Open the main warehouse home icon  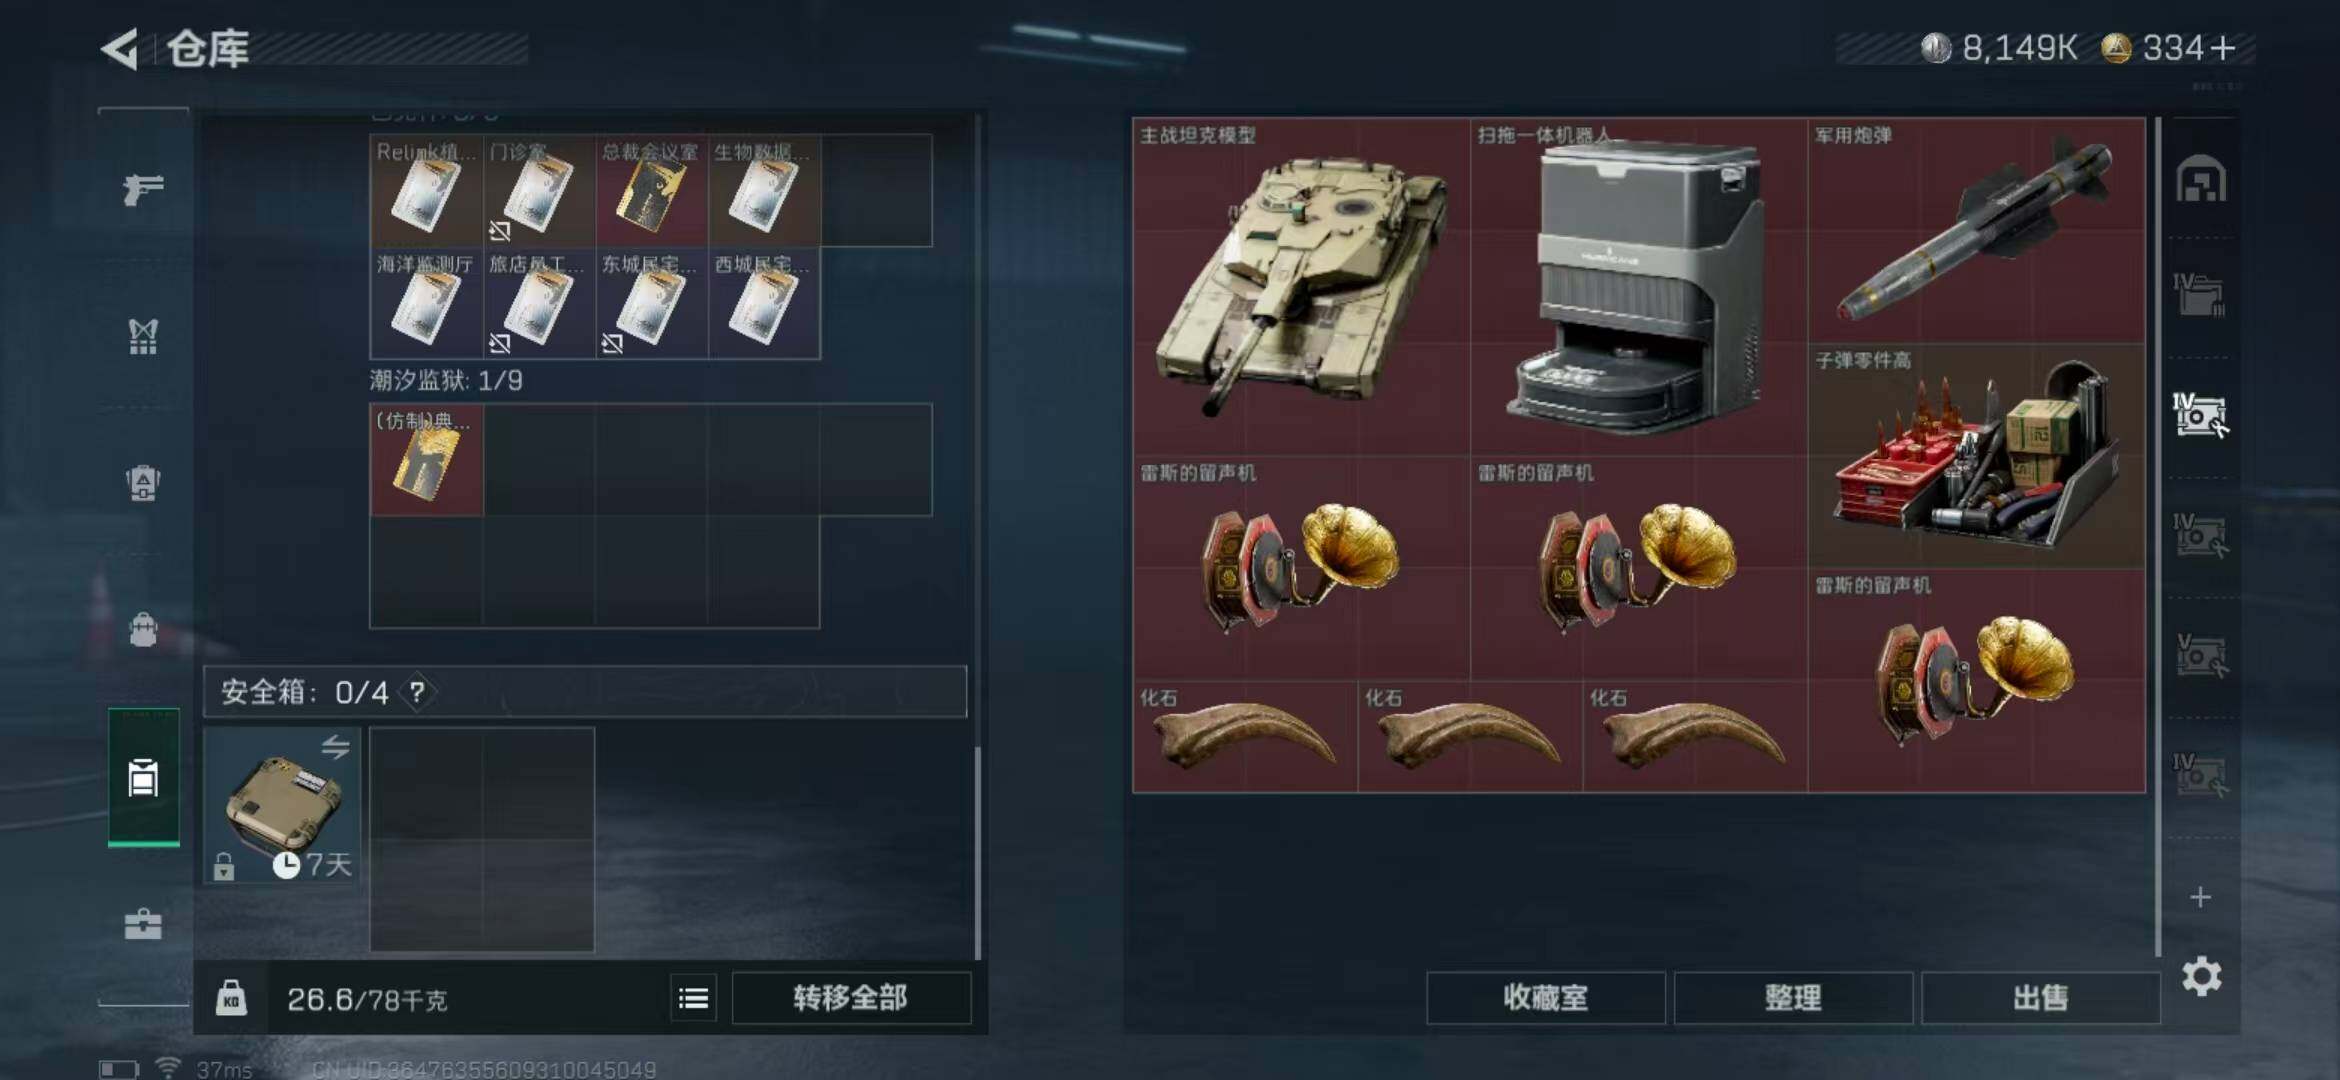pyautogui.click(x=2201, y=180)
